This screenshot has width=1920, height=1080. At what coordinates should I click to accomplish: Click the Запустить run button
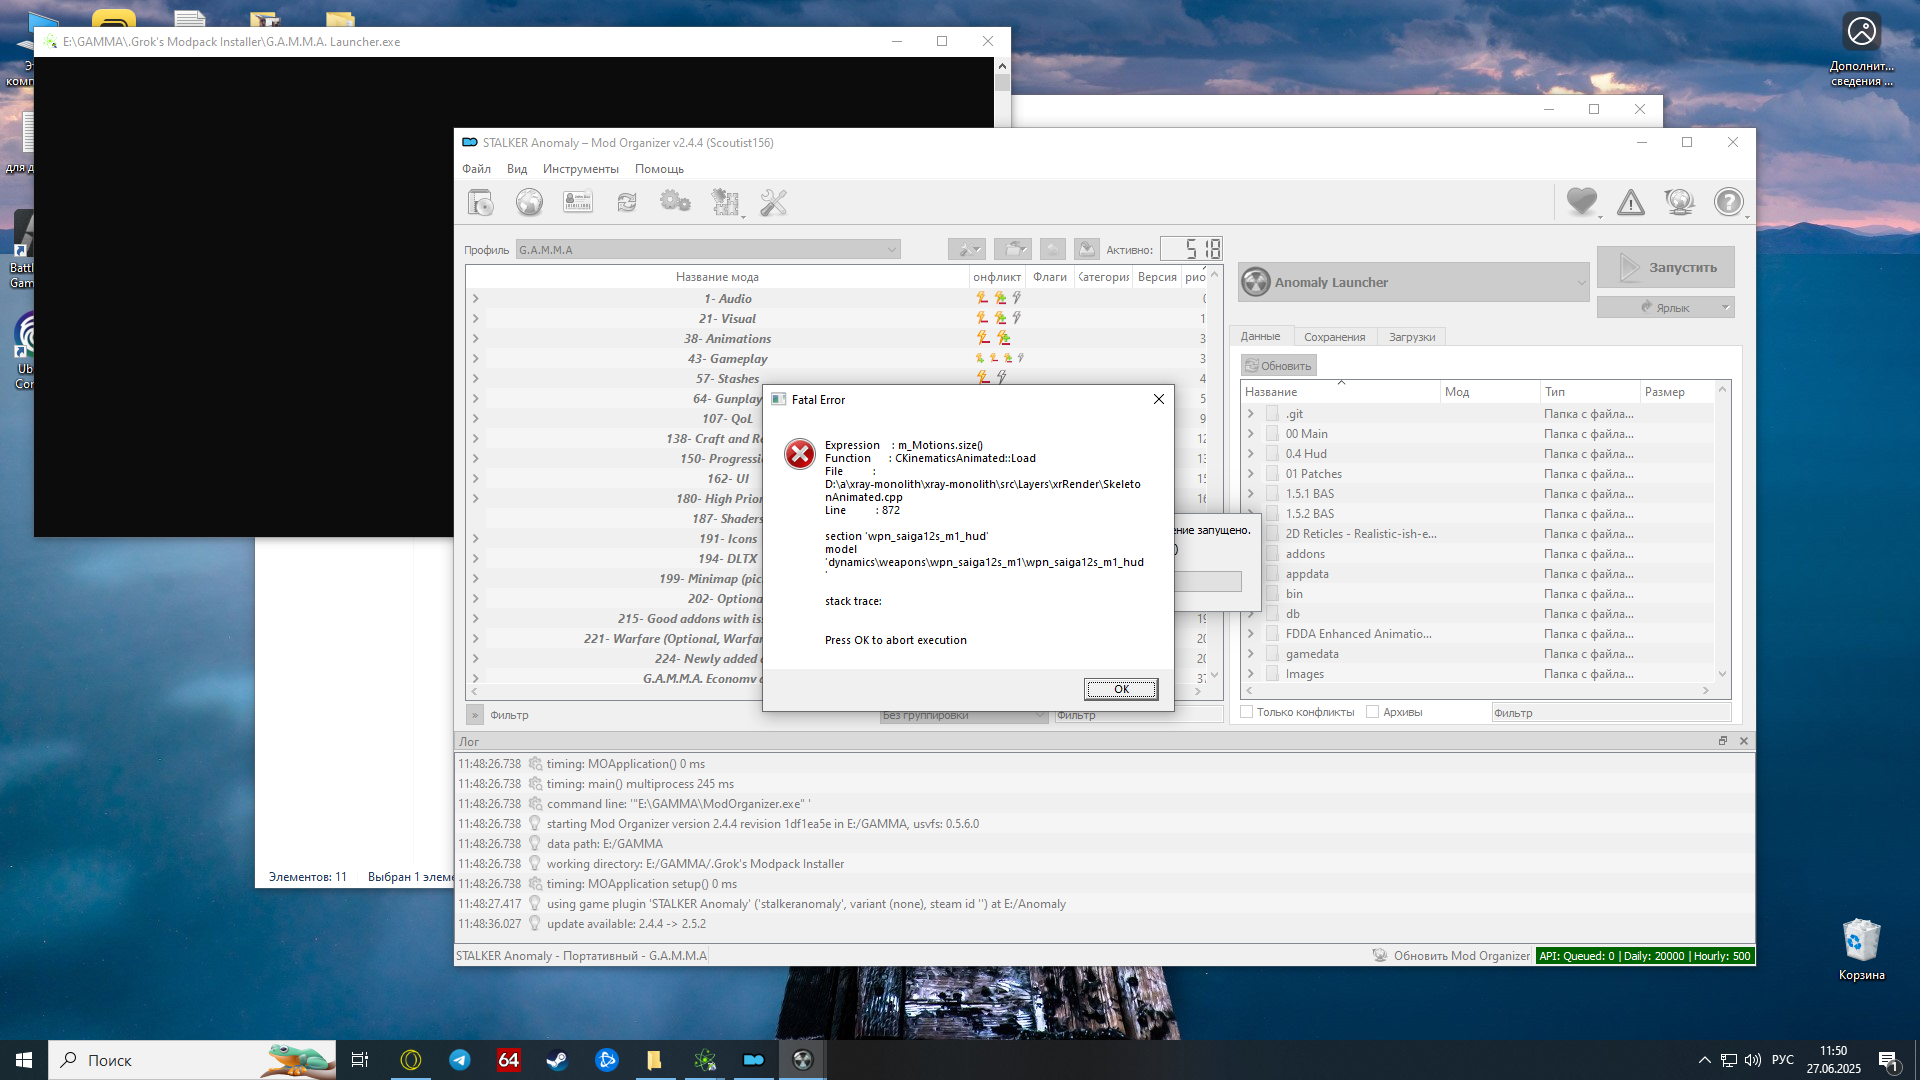1665,267
